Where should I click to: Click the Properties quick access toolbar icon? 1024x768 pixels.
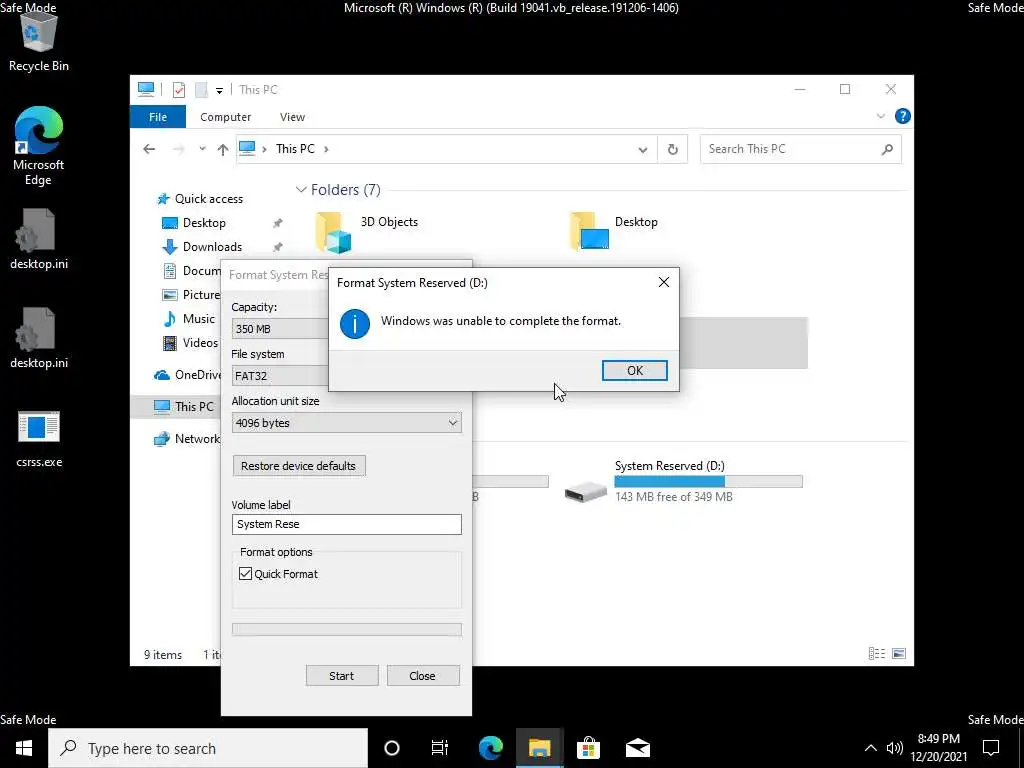[x=178, y=90]
